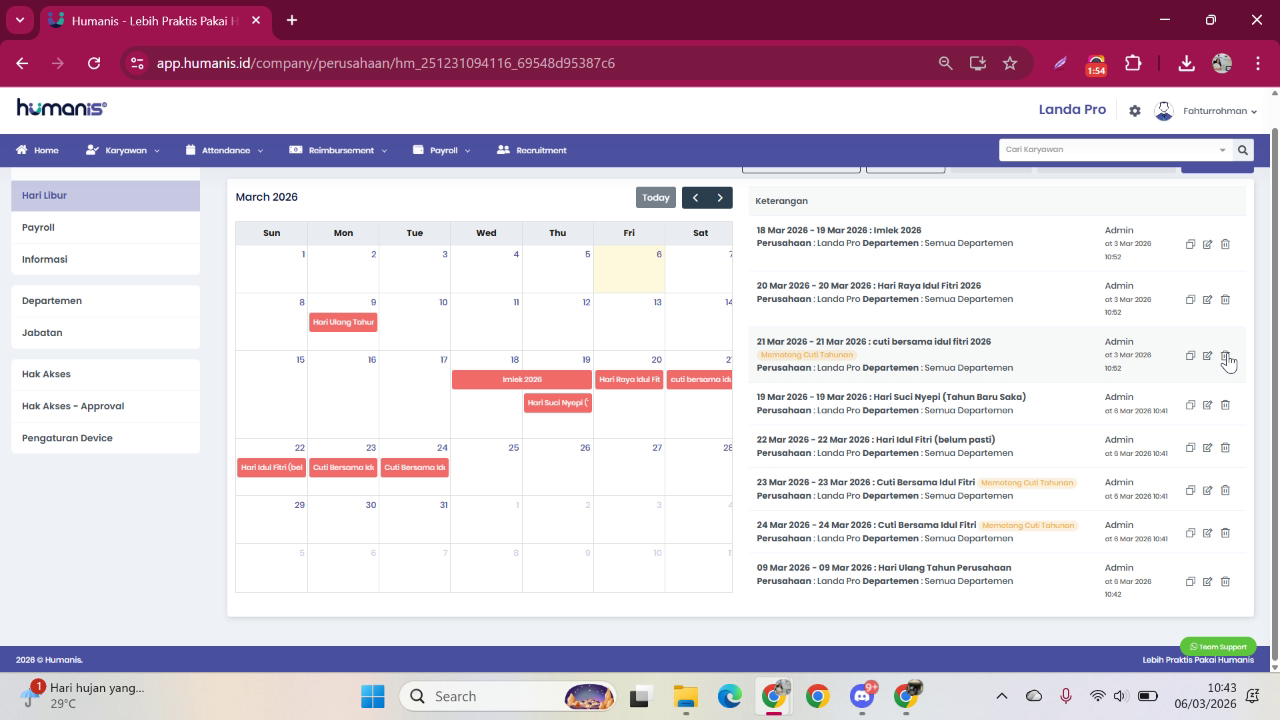Delete the 24 Mar Cuti Bersama Idul Fitri entry
This screenshot has height=720, width=1280.
(x=1225, y=533)
